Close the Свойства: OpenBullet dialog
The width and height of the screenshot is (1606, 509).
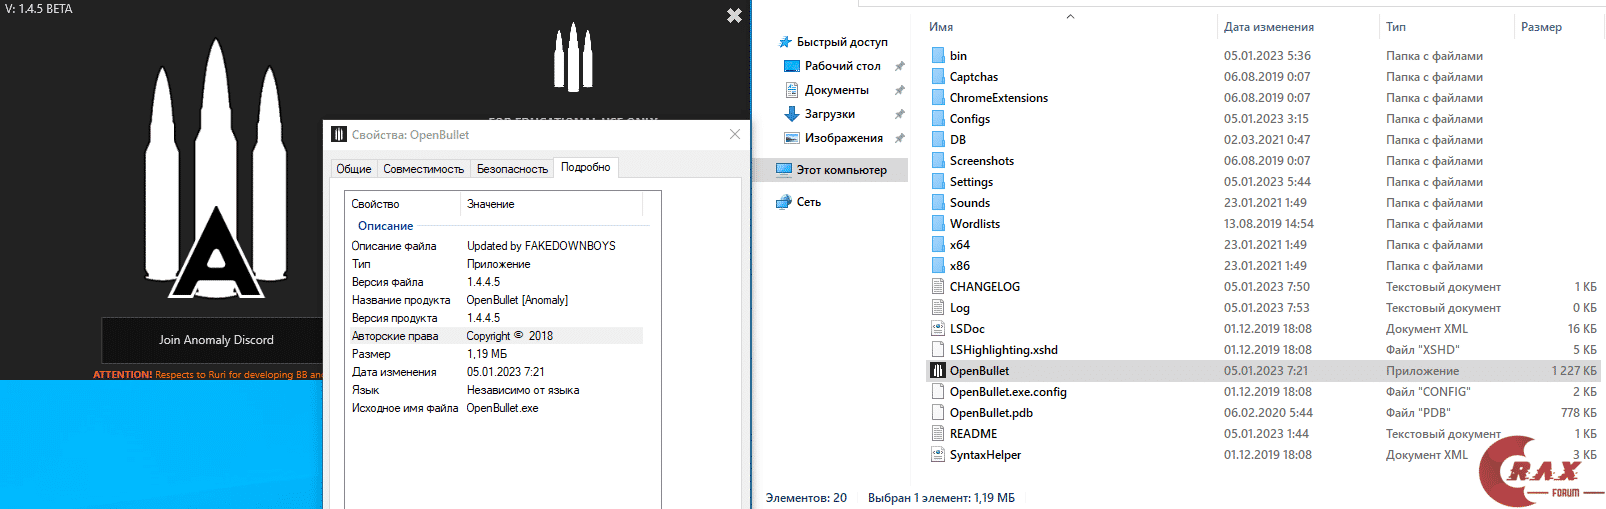[735, 134]
